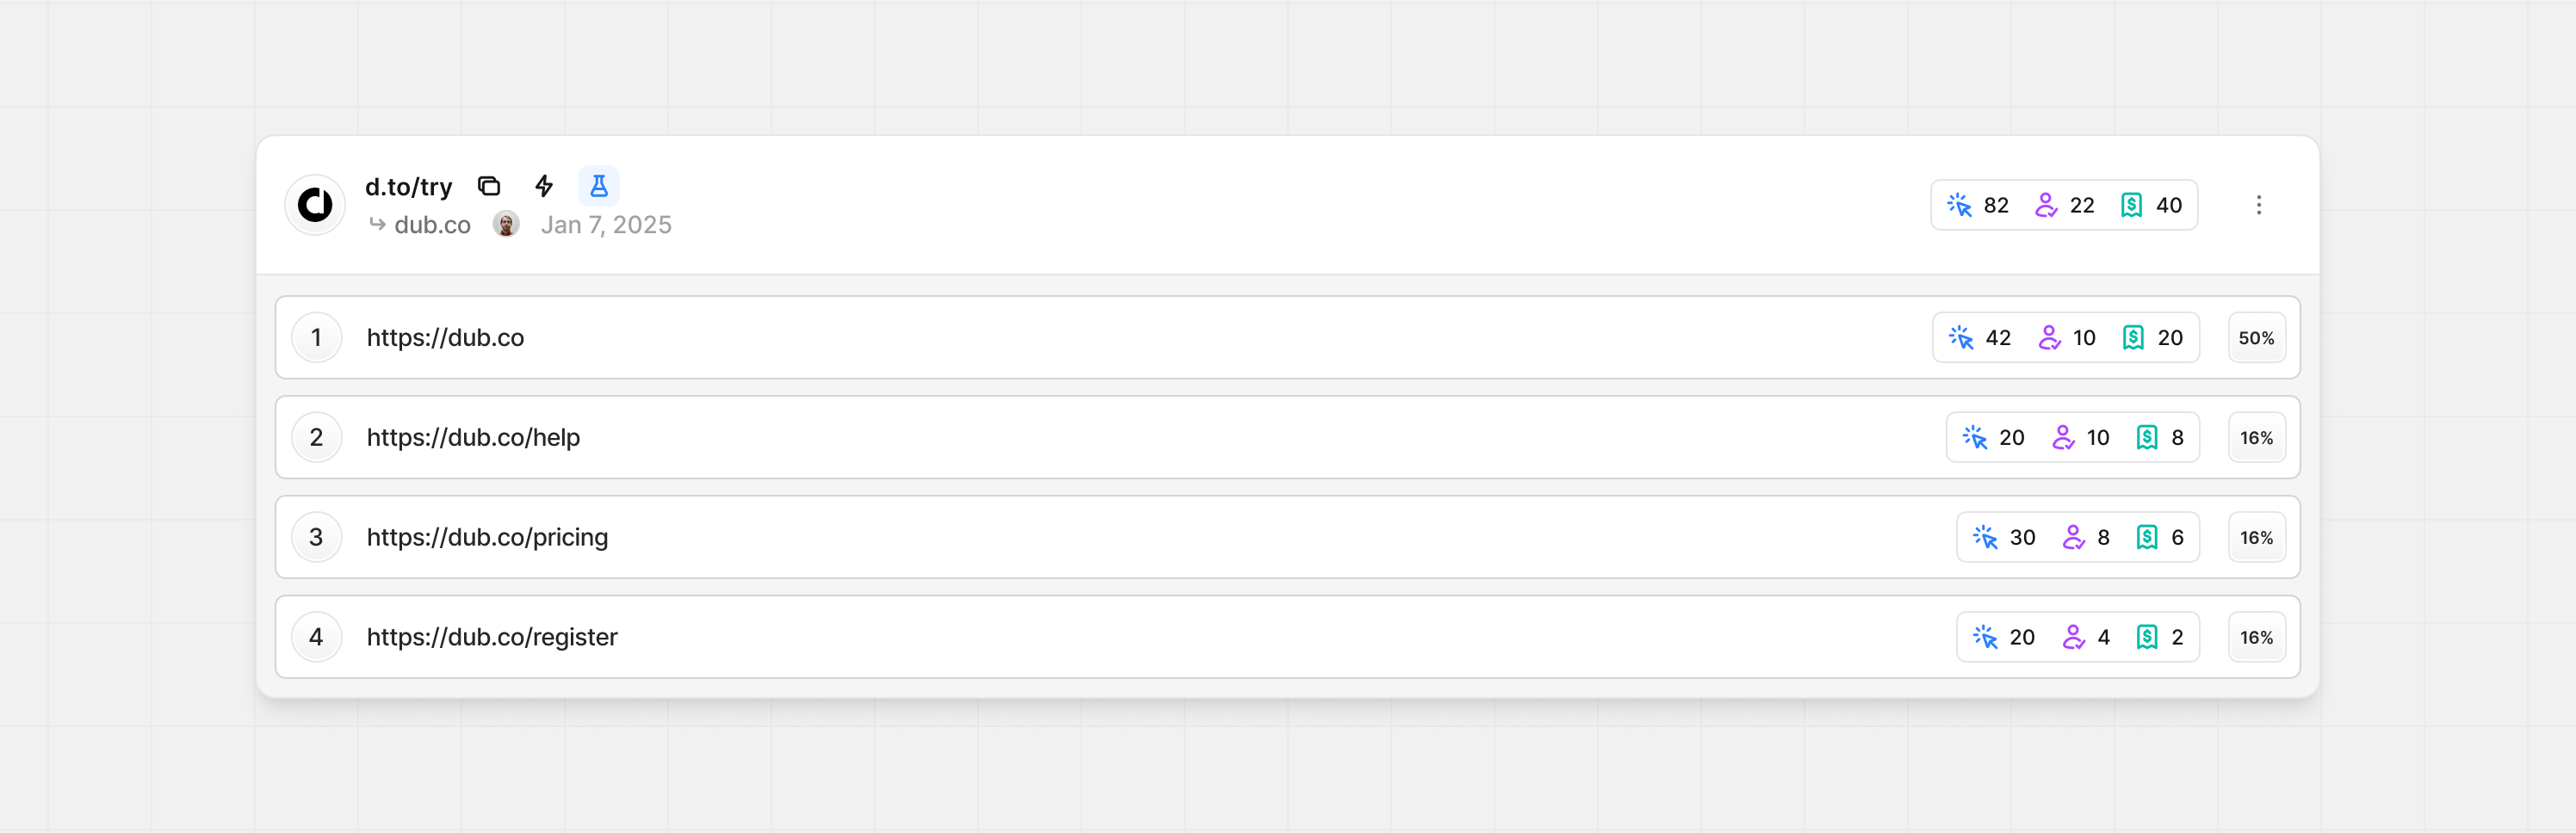Open the dub.co destination link
Image resolution: width=2576 pixels, height=833 pixels.
432,225
